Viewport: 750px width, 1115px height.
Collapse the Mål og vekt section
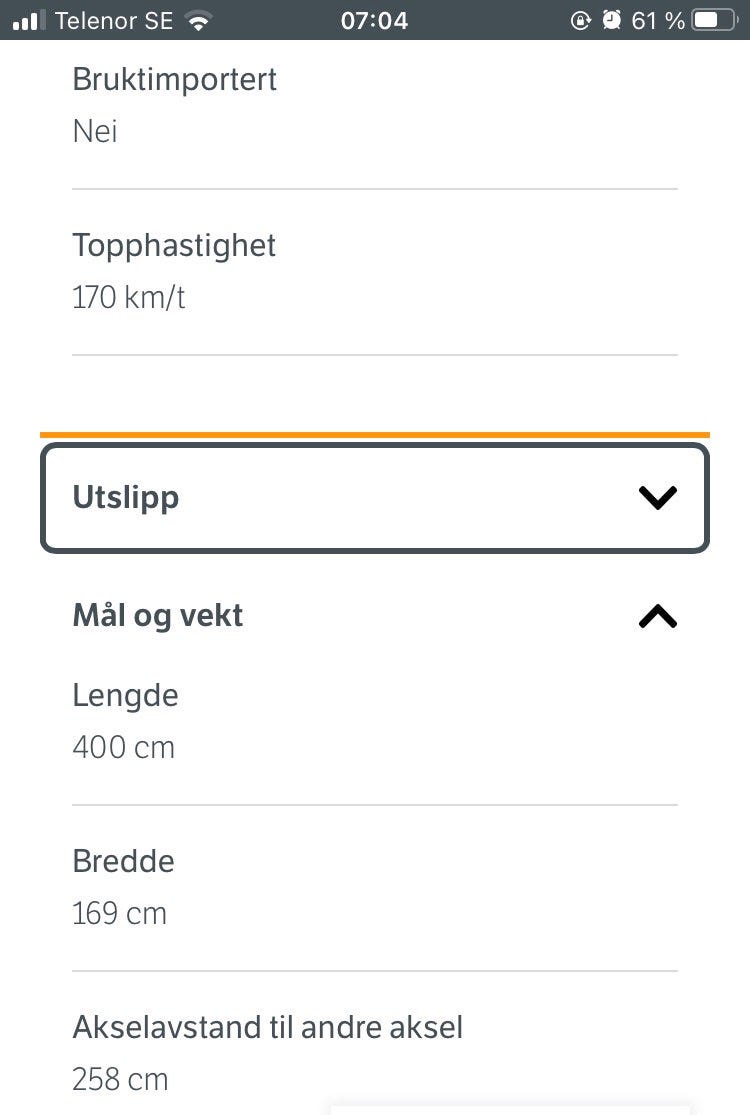[375, 616]
